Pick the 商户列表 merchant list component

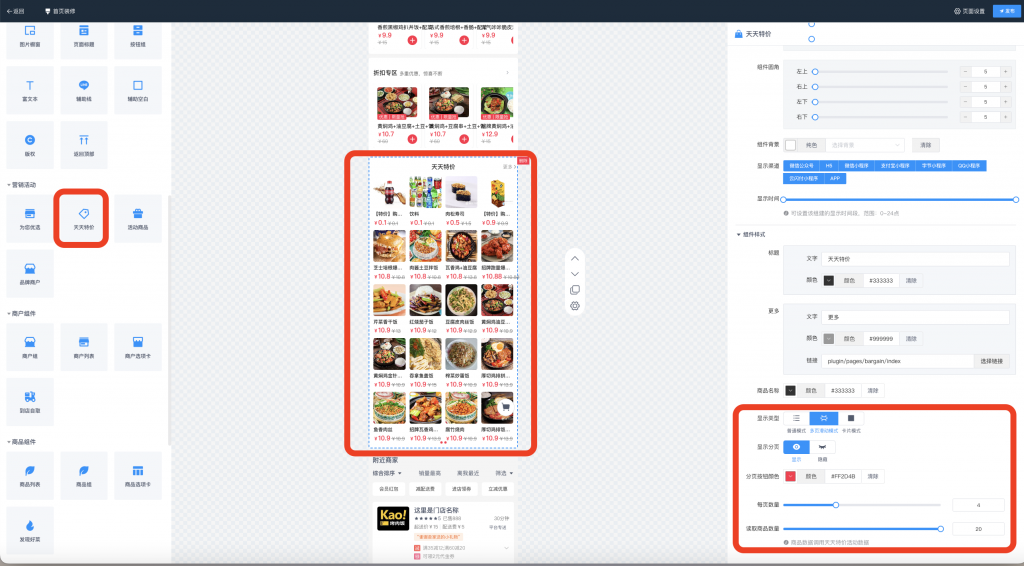84,347
